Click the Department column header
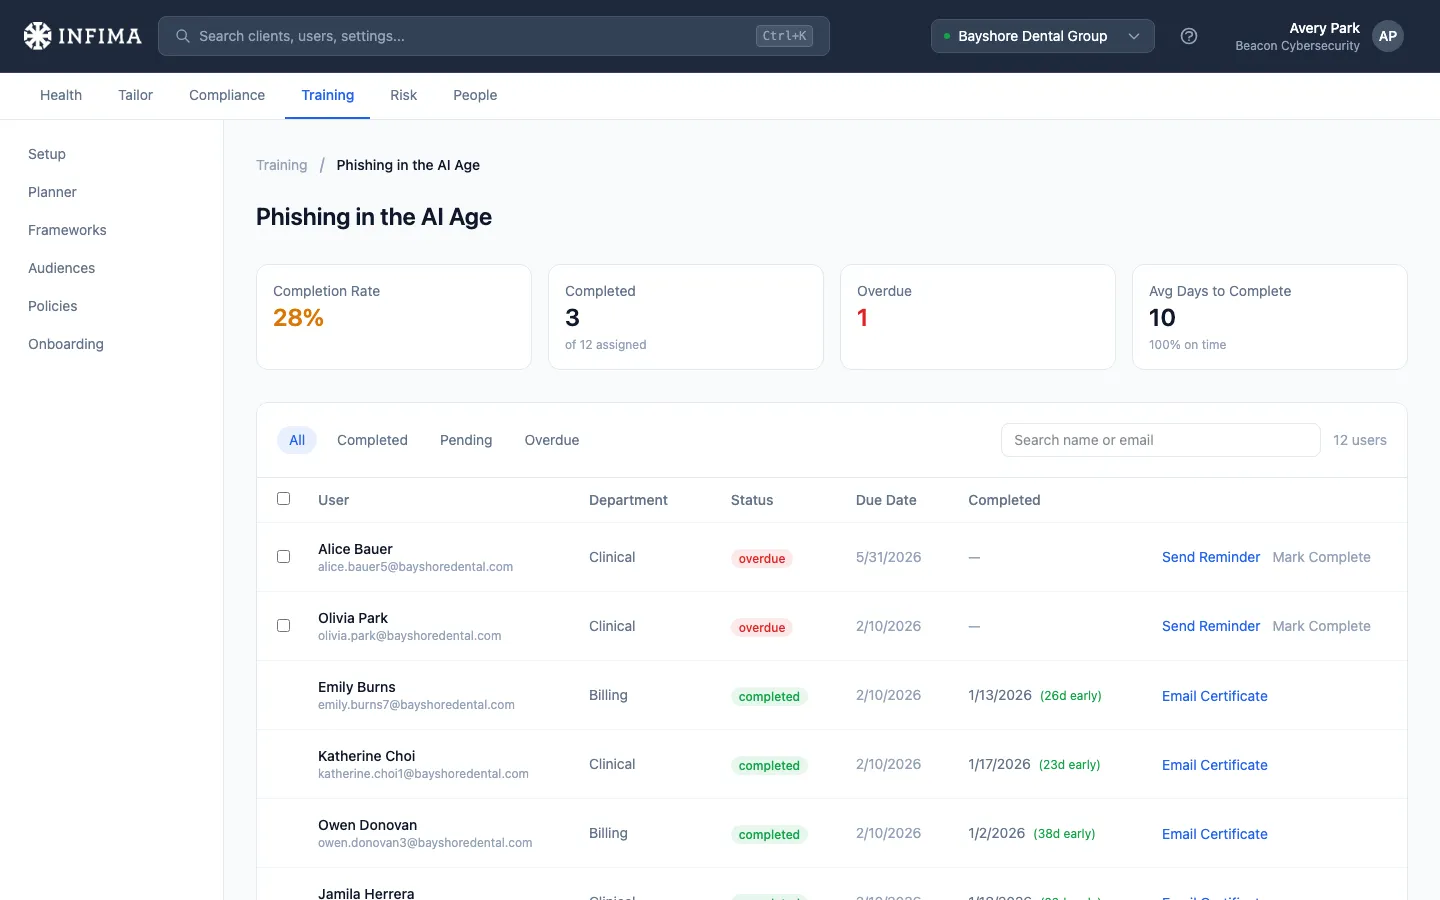Screen dimensions: 1440x900 pyautogui.click(x=628, y=500)
